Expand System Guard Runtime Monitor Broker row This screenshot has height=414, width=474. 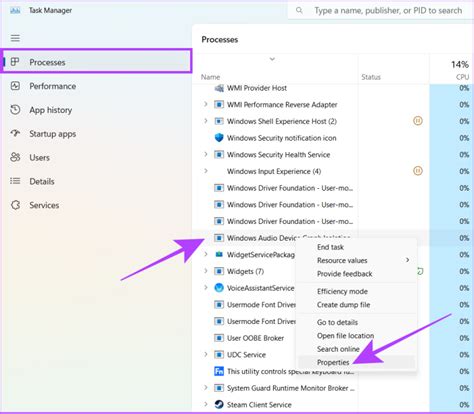point(206,387)
